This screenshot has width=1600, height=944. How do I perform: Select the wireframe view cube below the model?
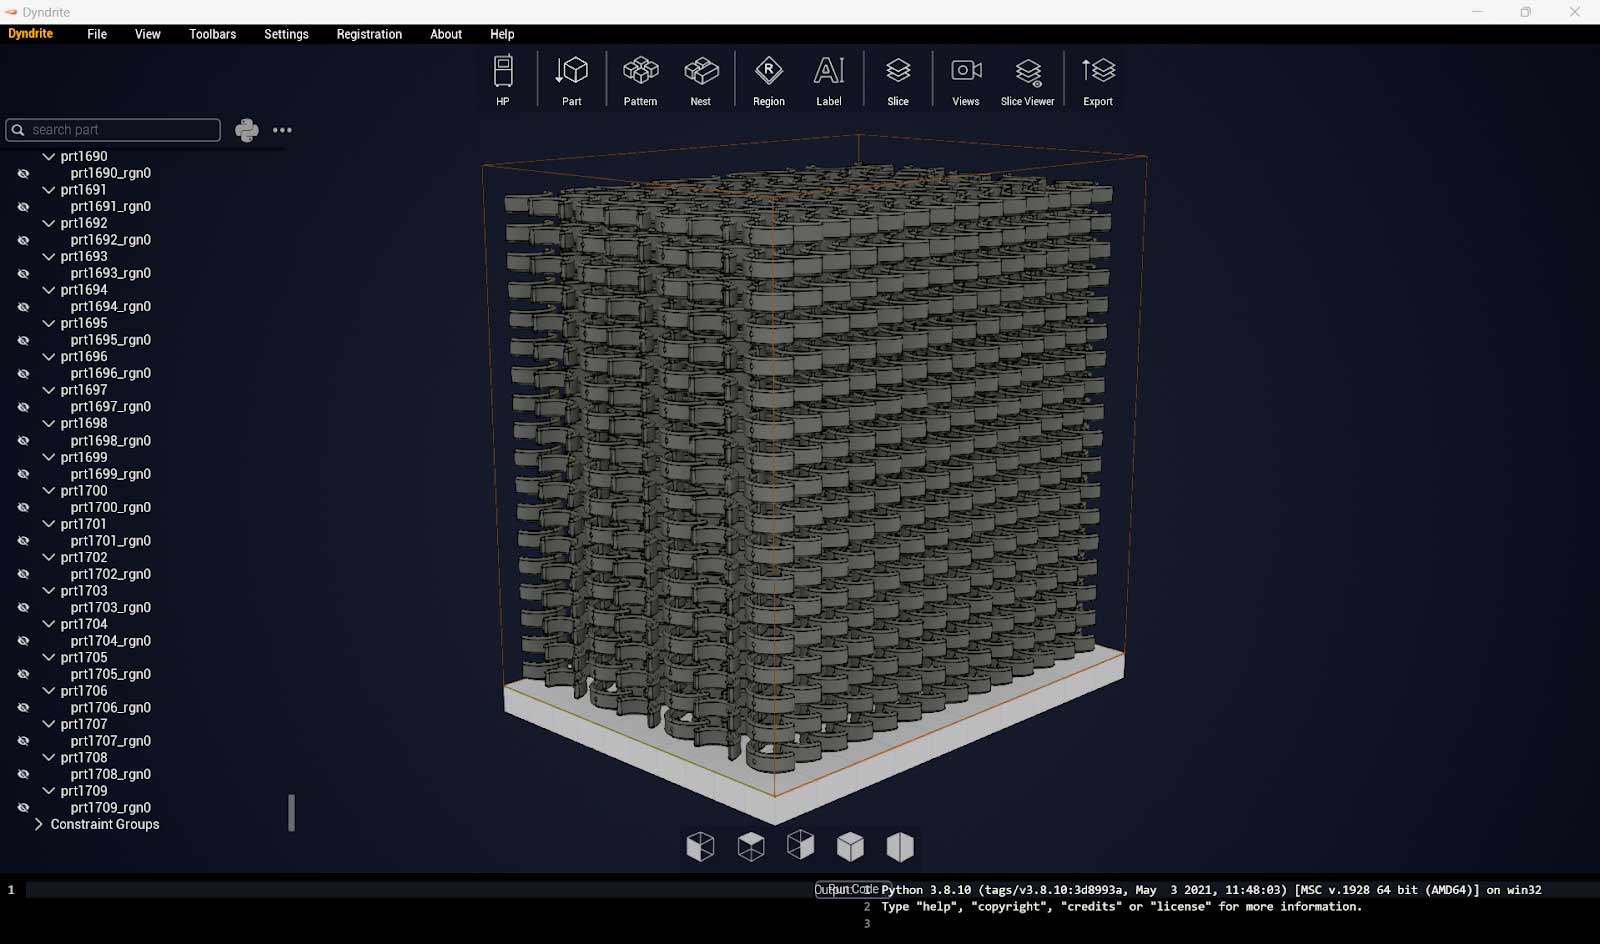pos(751,846)
